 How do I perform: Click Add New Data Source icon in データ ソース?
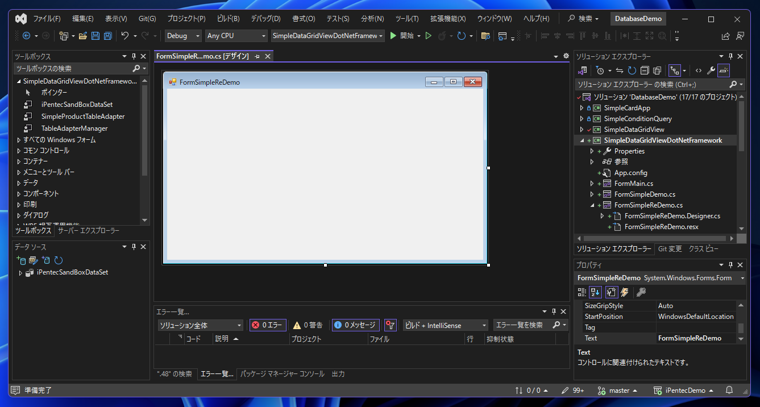[21, 260]
